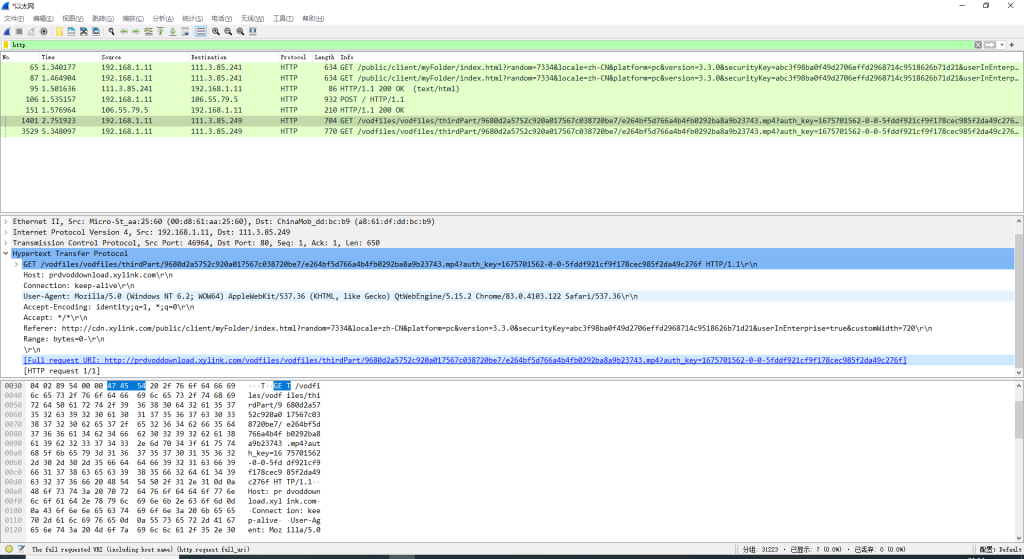Open the 统计(S) menu
The image size is (1024, 559).
tap(192, 18)
